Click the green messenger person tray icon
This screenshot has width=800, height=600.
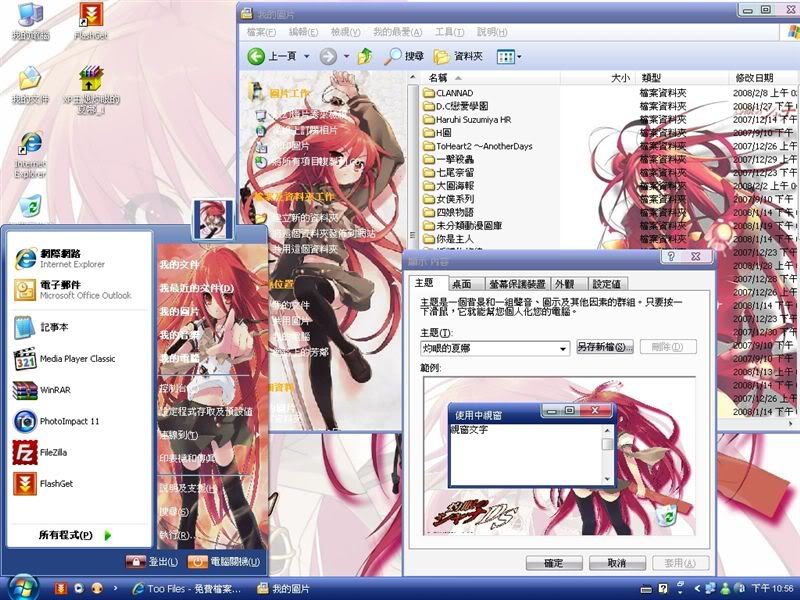(725, 589)
